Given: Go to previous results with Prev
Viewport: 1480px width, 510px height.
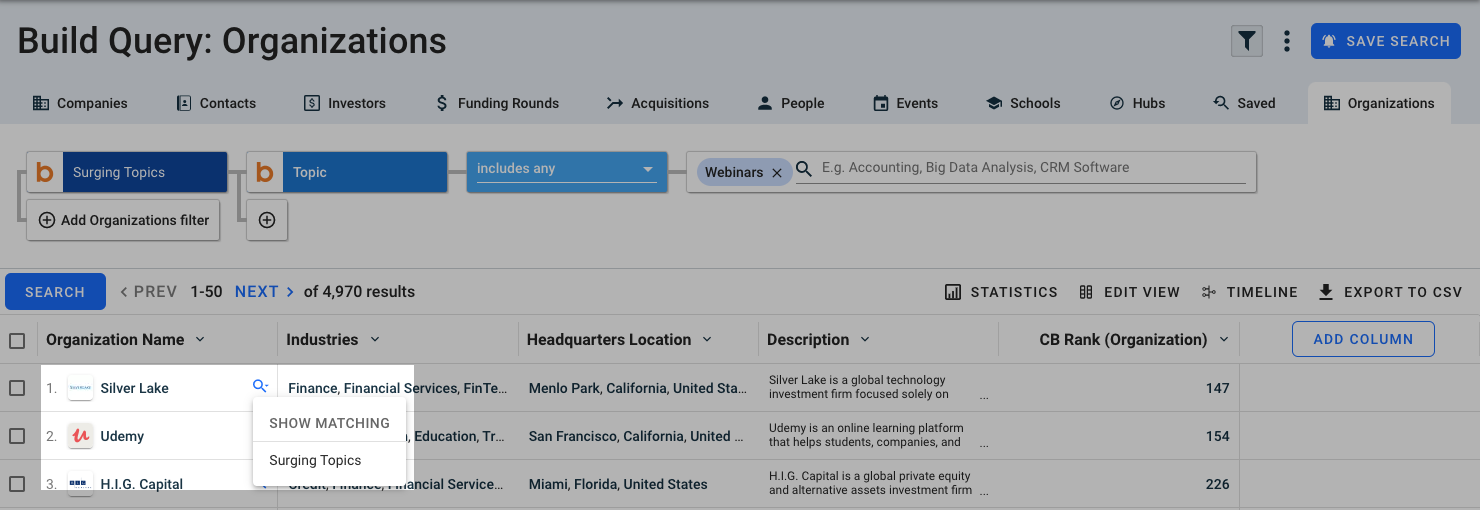Looking at the screenshot, I should point(148,292).
